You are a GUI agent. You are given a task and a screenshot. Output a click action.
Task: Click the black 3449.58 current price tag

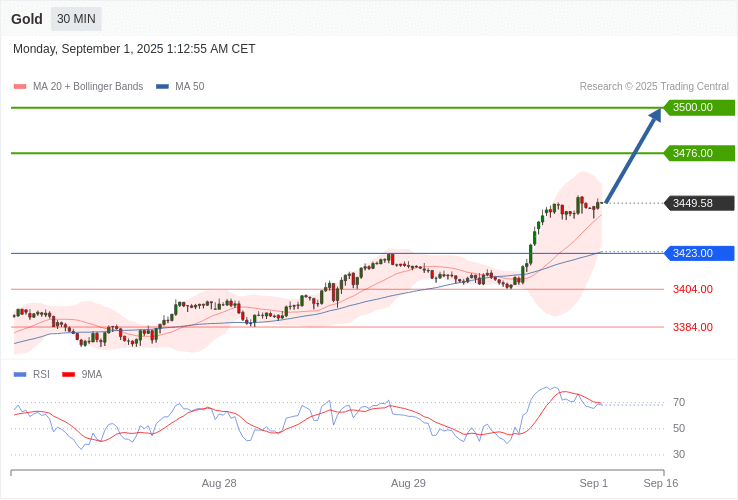pyautogui.click(x=699, y=203)
